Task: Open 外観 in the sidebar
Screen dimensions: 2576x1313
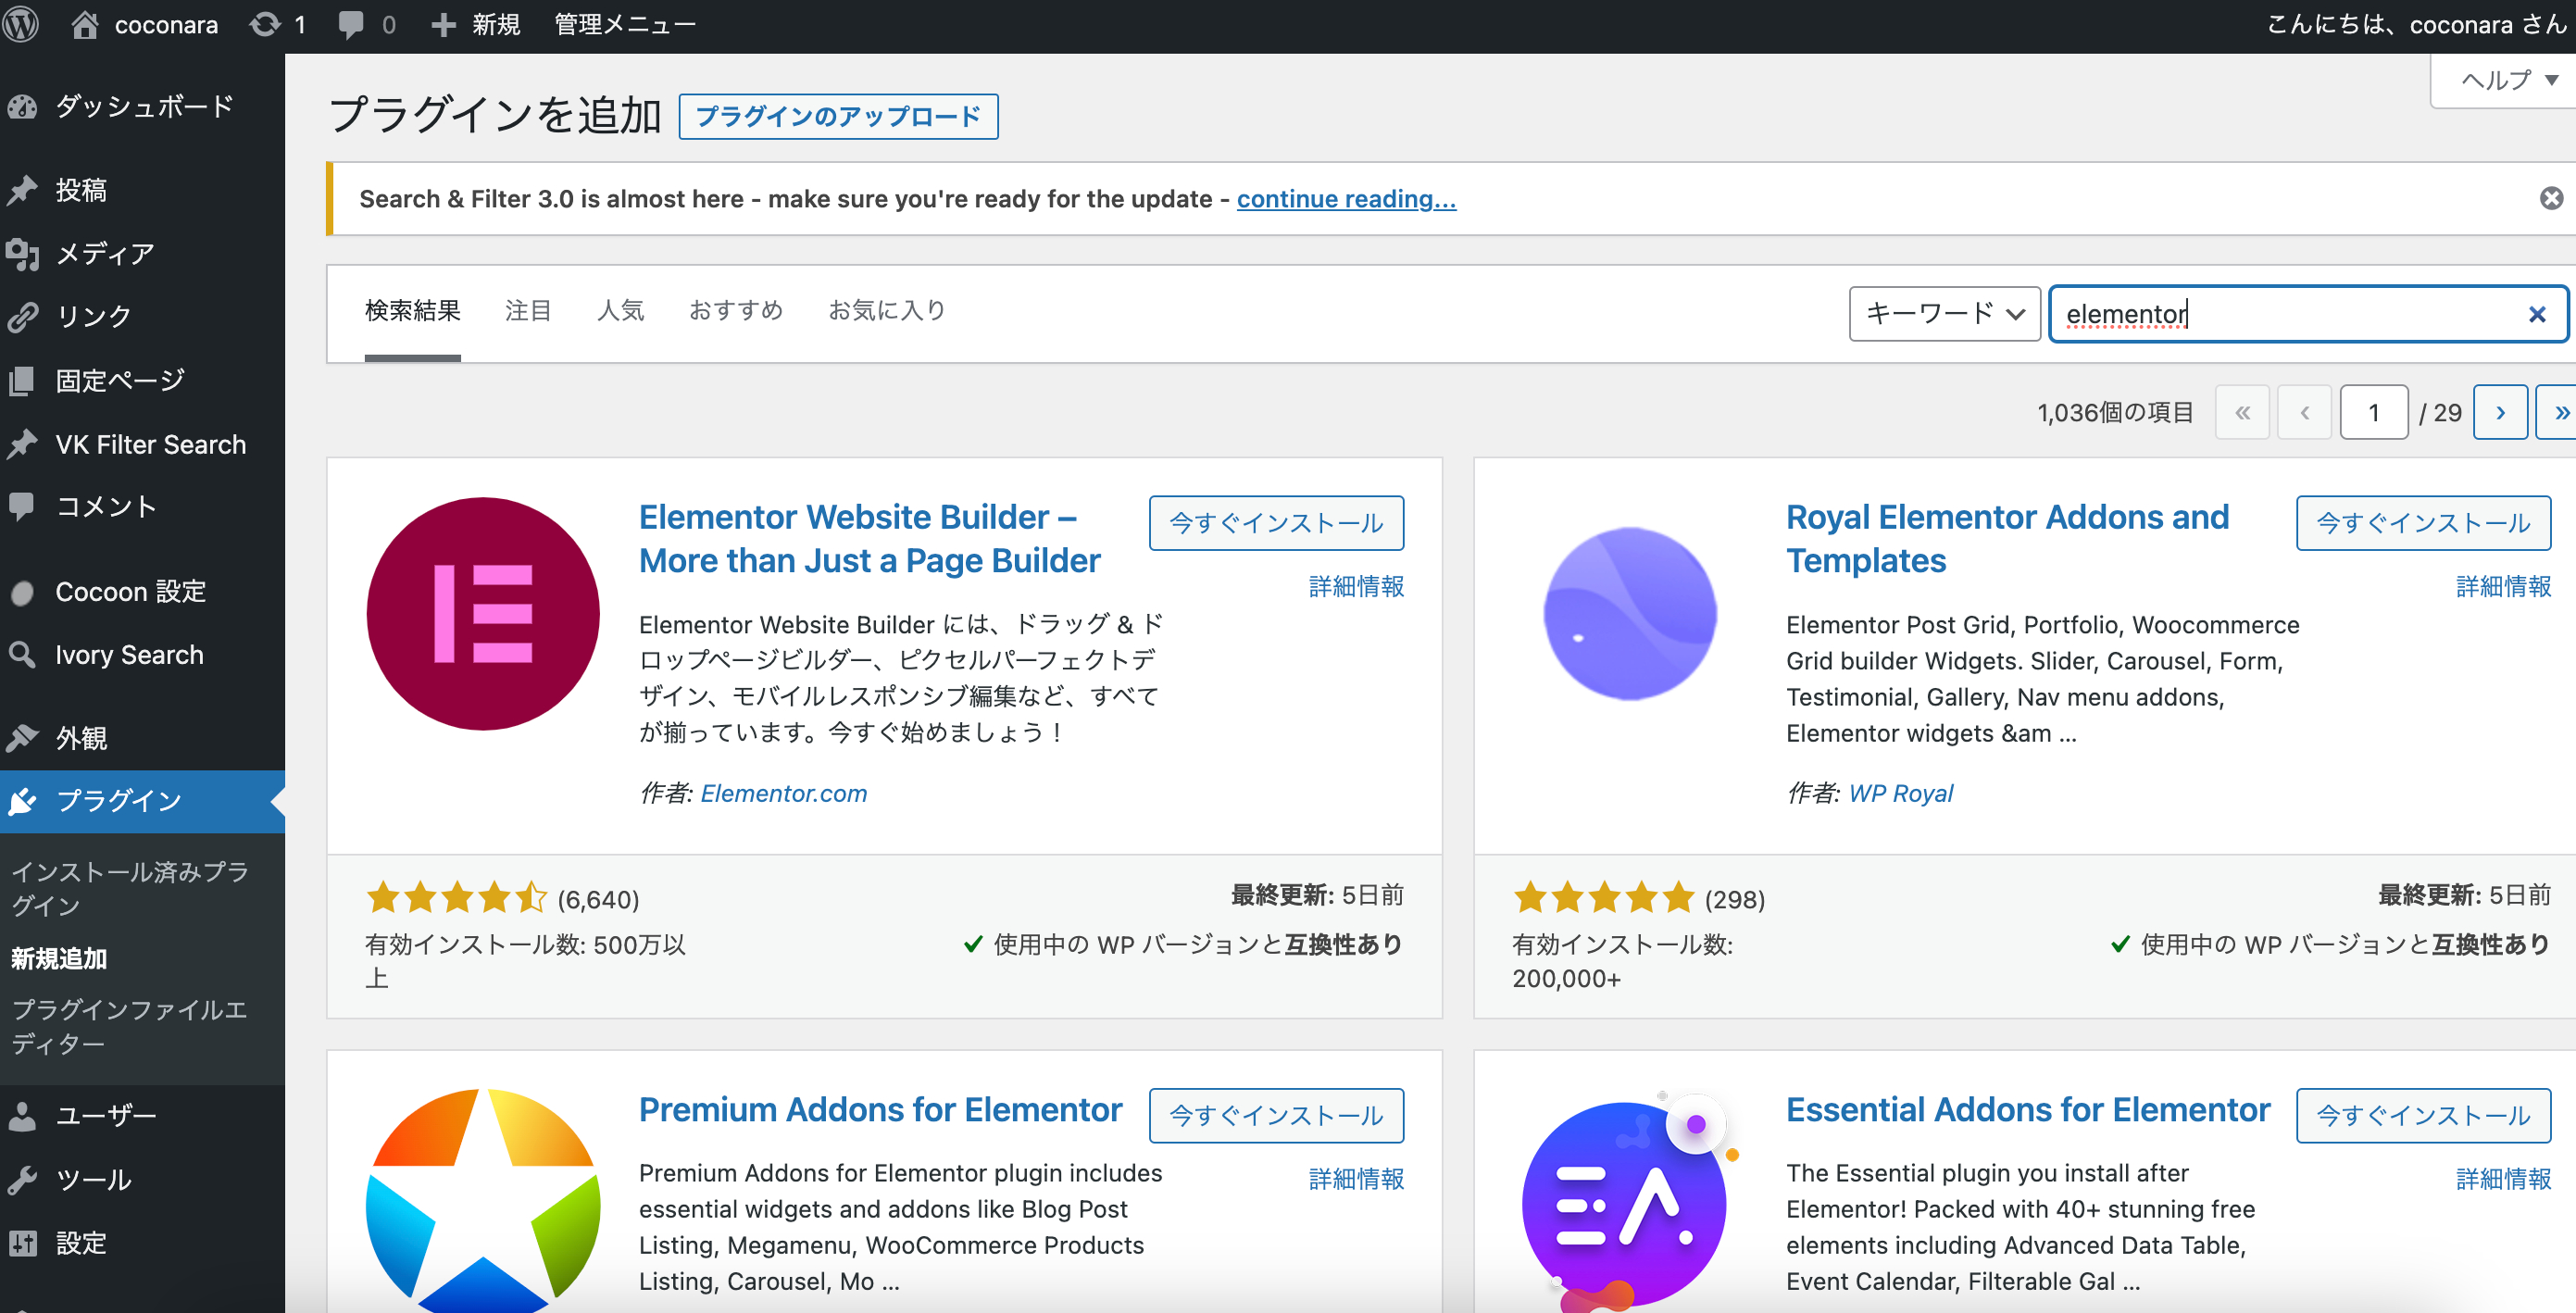Action: 142,738
